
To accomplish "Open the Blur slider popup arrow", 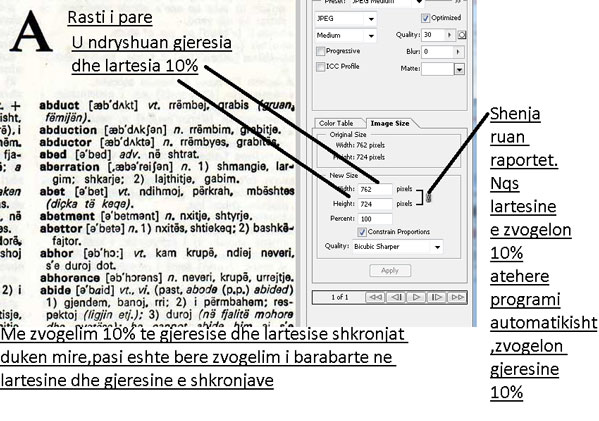I will [458, 52].
